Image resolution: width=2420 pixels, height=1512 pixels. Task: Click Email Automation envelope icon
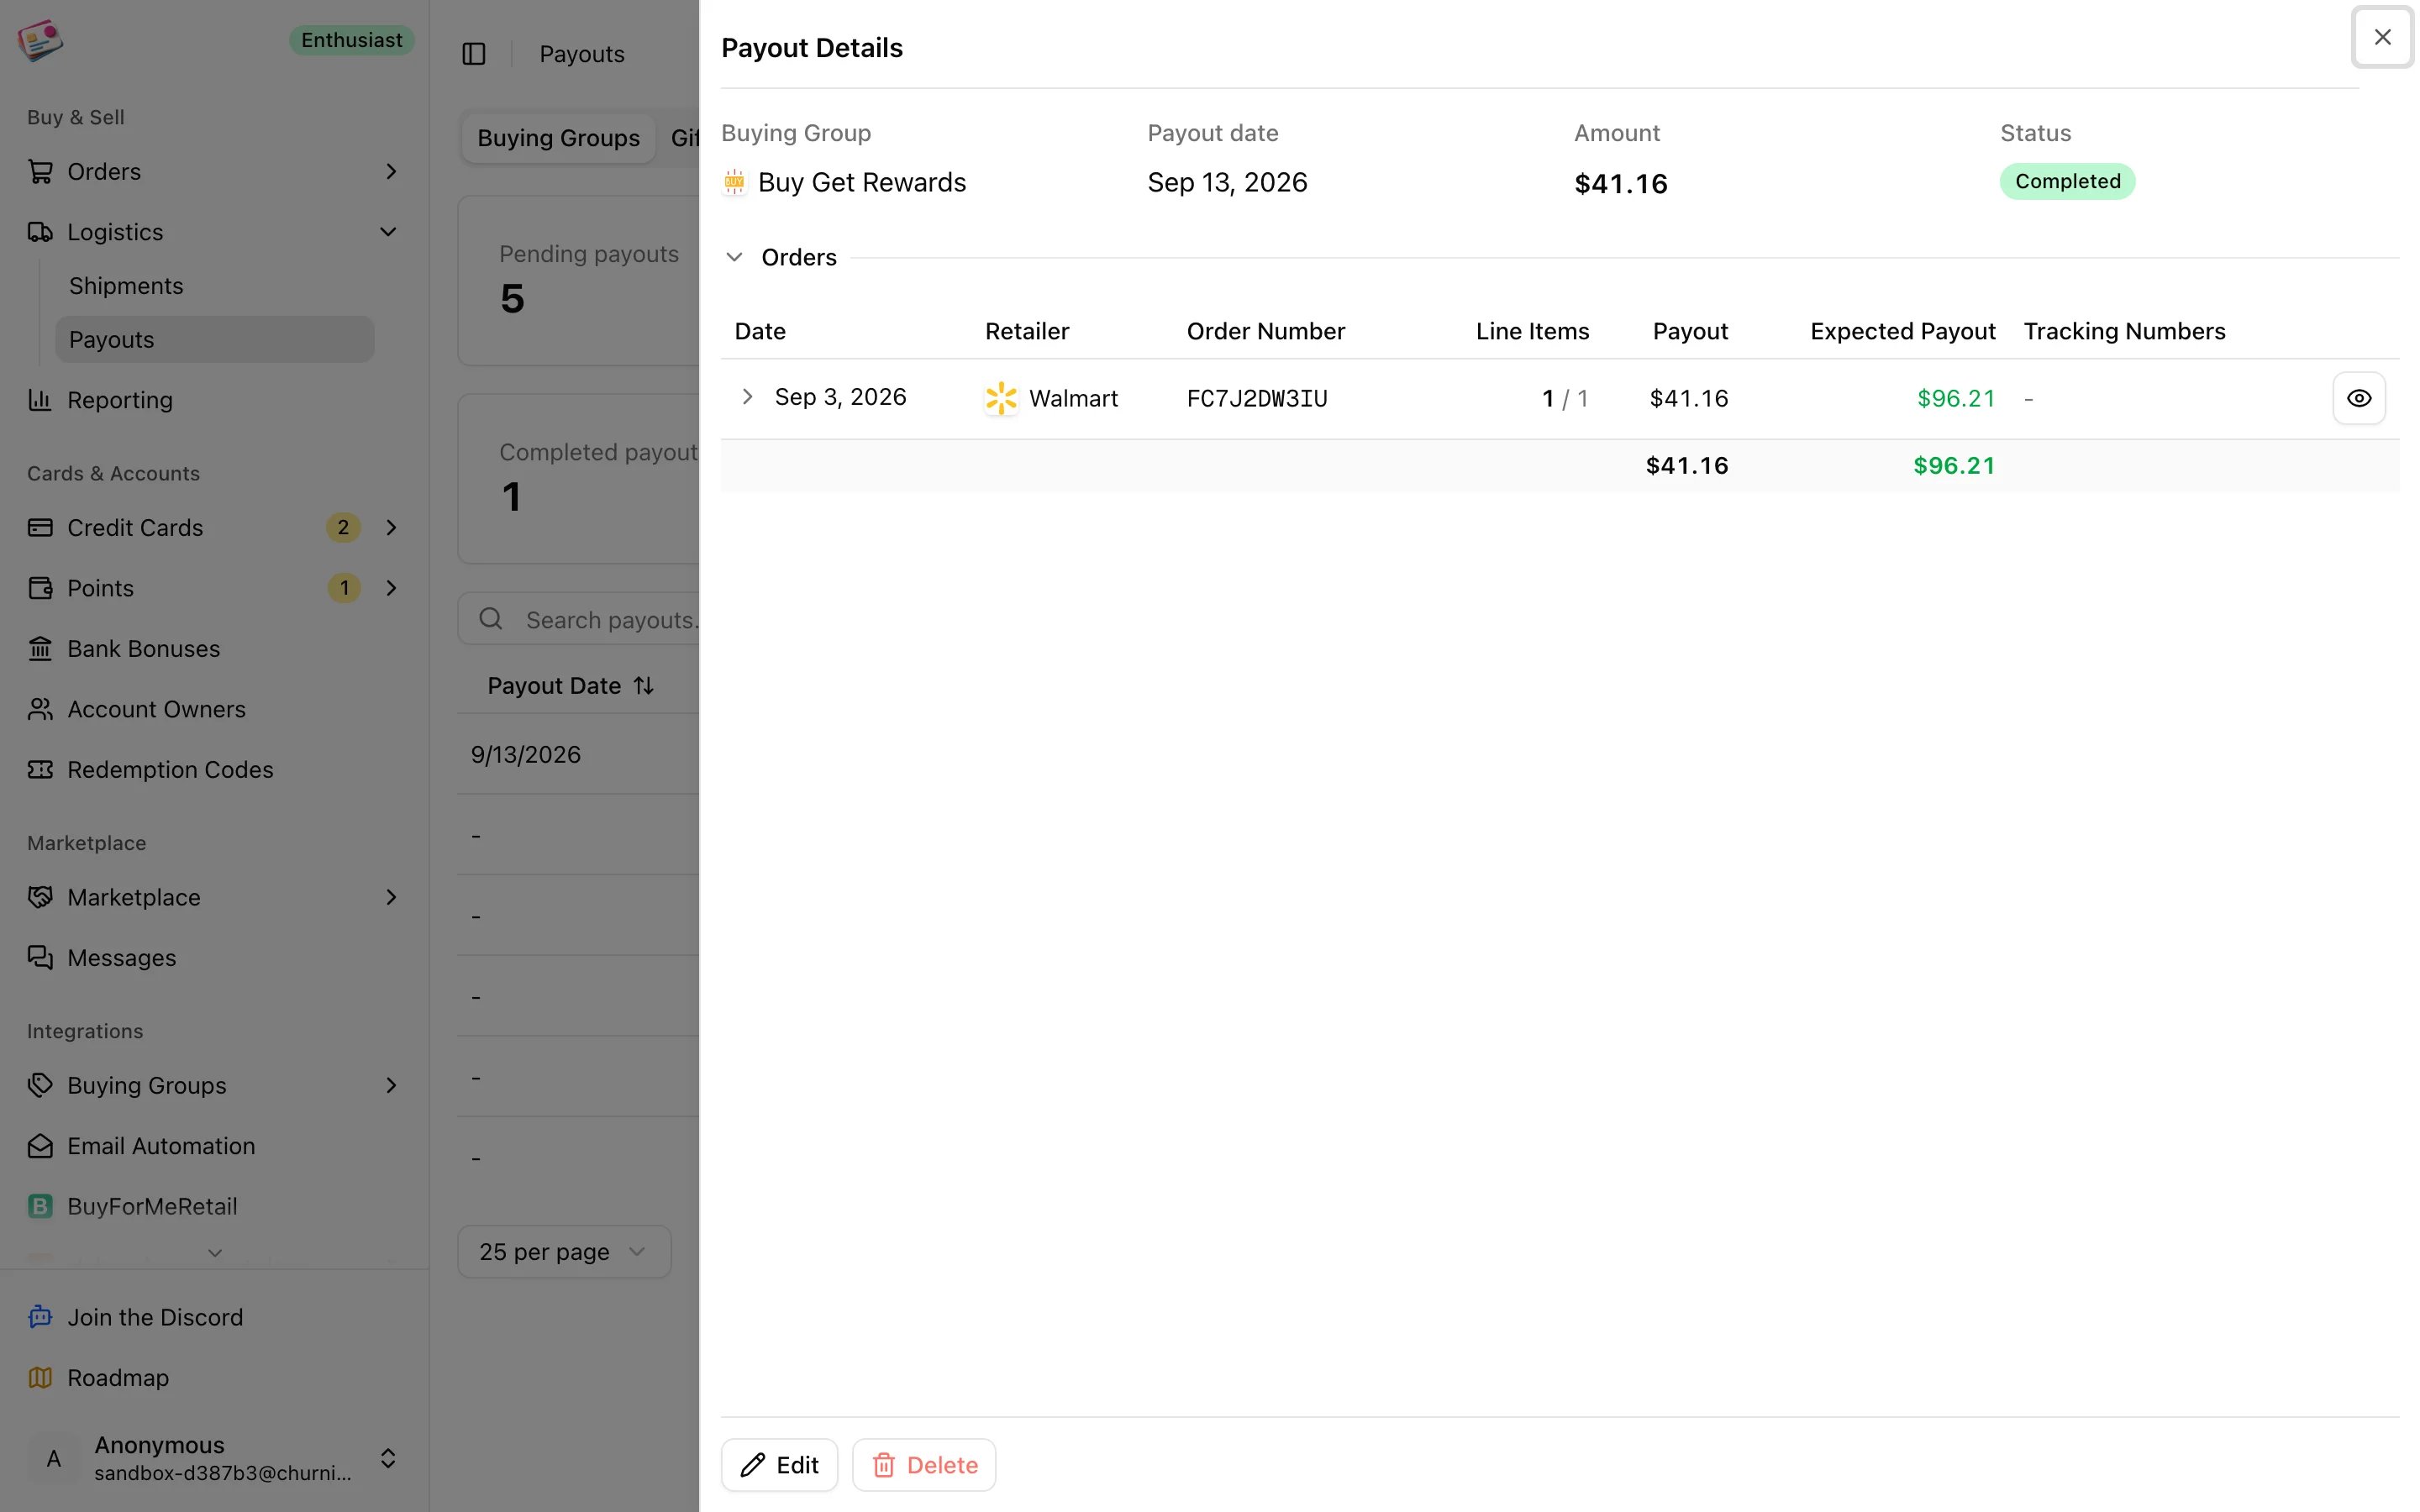click(x=40, y=1146)
